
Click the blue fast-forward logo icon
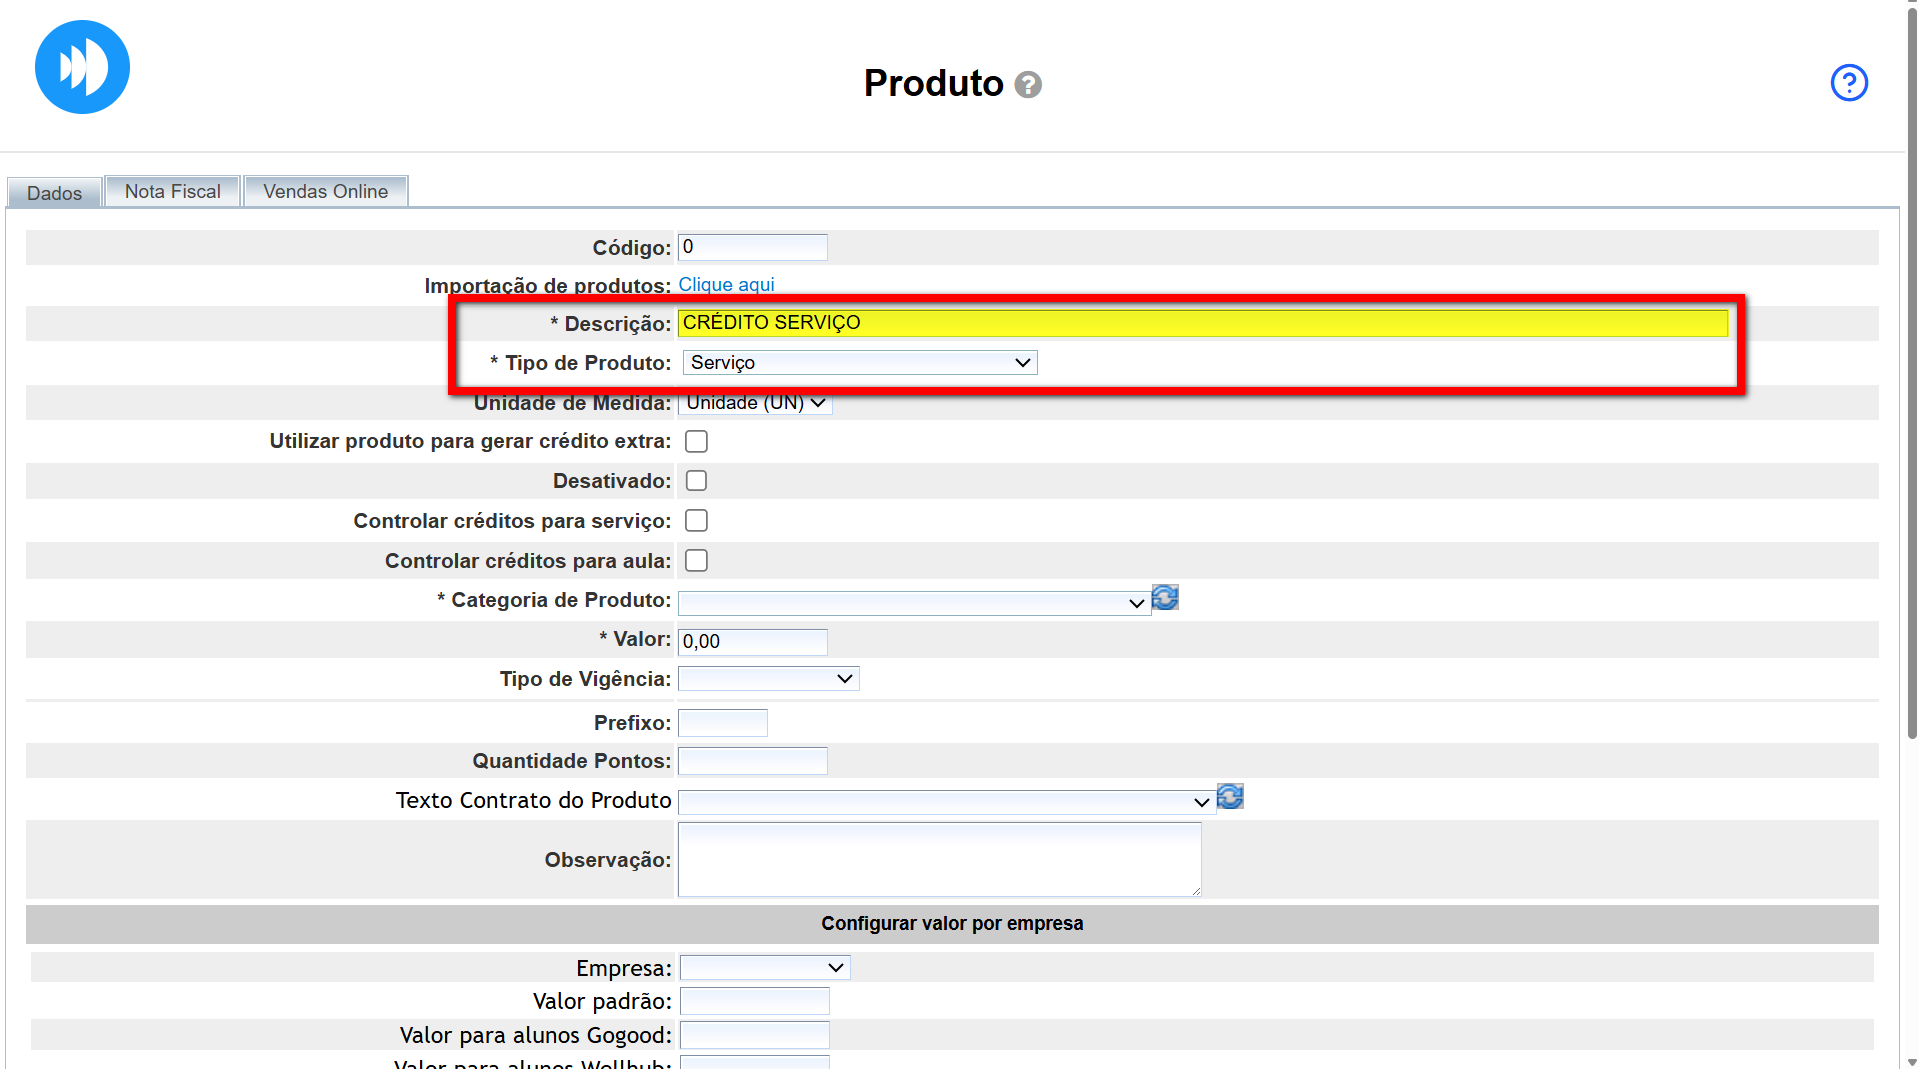82,67
